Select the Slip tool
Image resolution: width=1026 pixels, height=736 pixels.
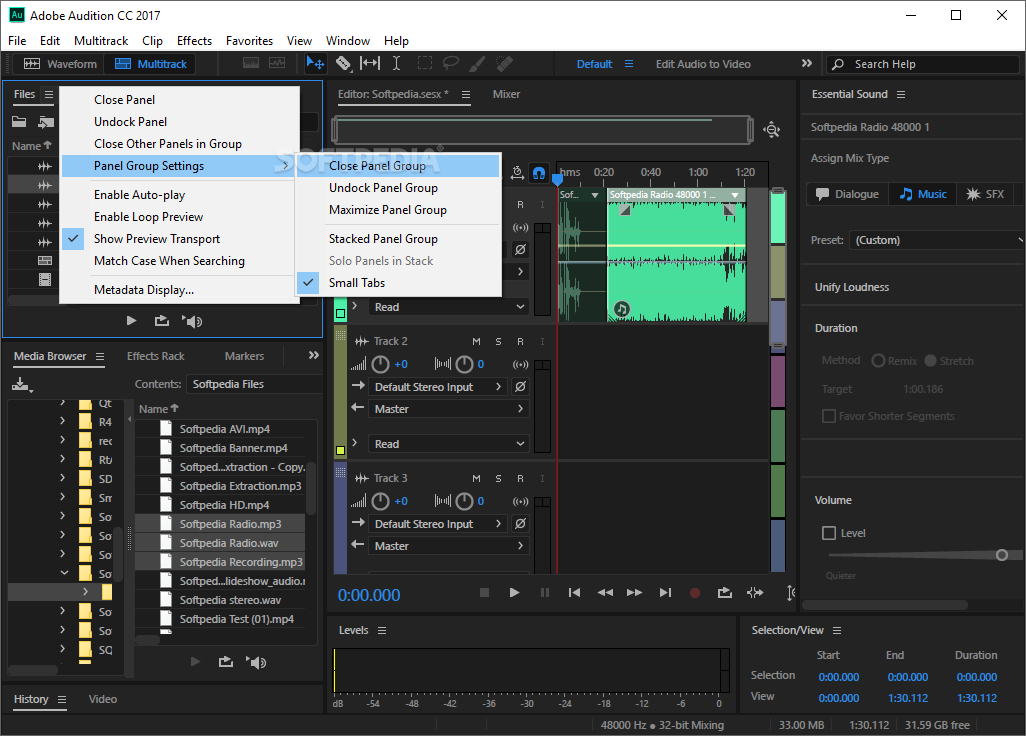tap(370, 63)
